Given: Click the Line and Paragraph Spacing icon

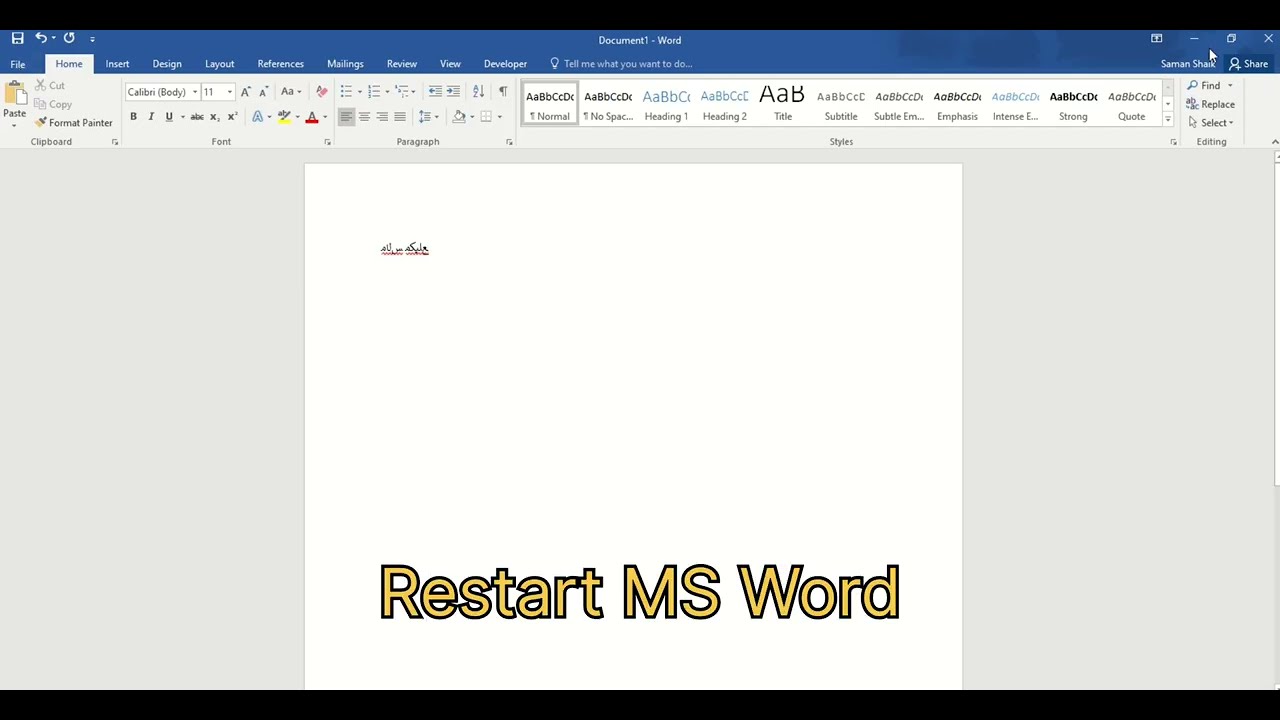Looking at the screenshot, I should coord(425,117).
